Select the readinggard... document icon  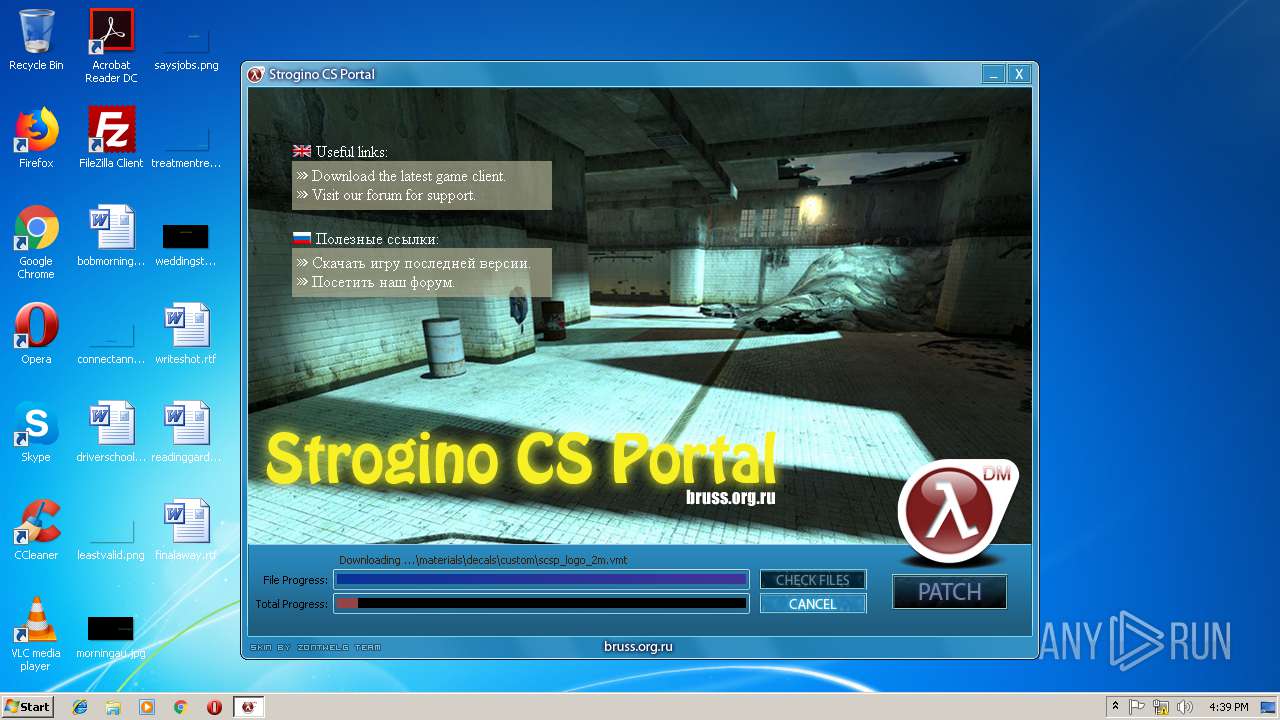pyautogui.click(x=186, y=432)
